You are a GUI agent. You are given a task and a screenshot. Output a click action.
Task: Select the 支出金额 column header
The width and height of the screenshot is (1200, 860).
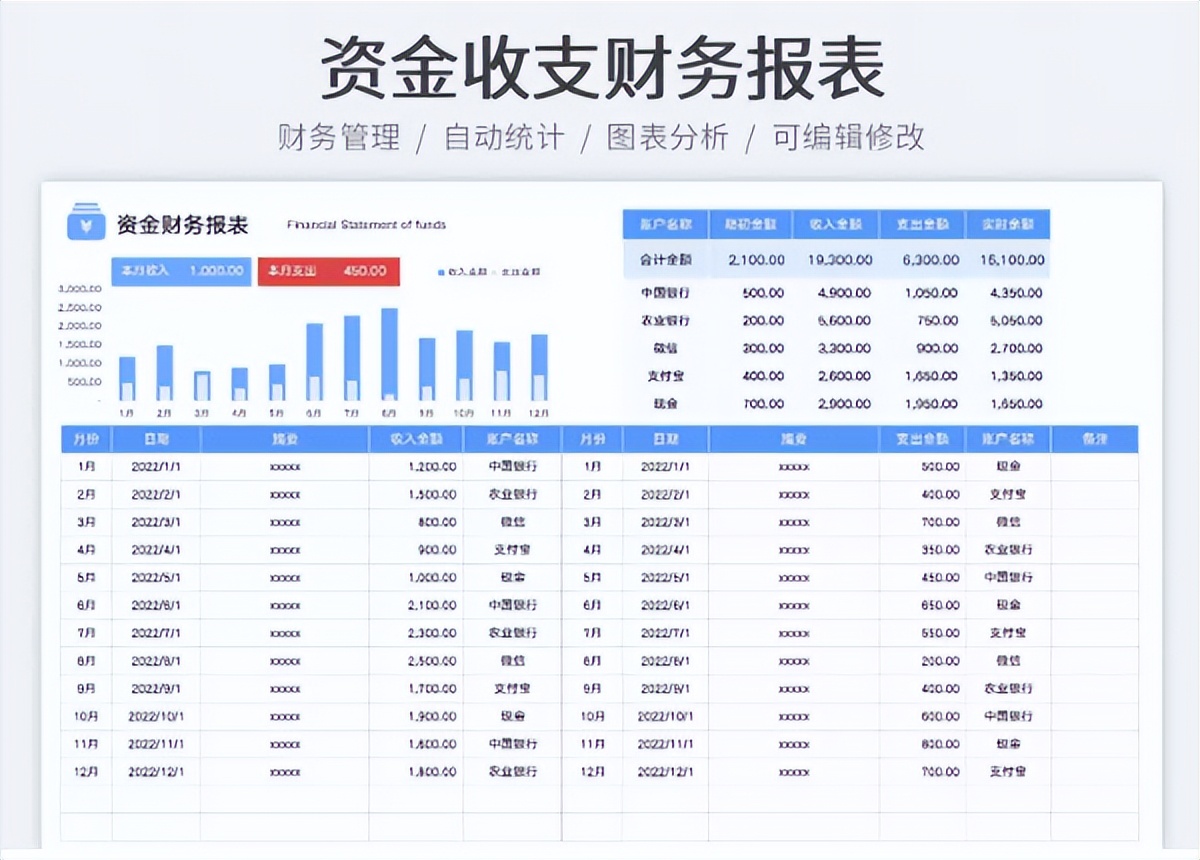(920, 439)
